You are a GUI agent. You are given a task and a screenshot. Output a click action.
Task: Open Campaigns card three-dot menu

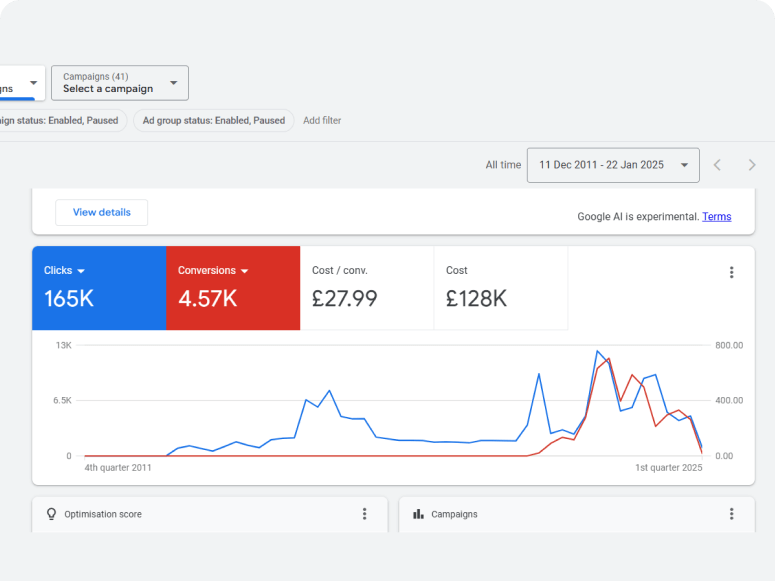731,514
